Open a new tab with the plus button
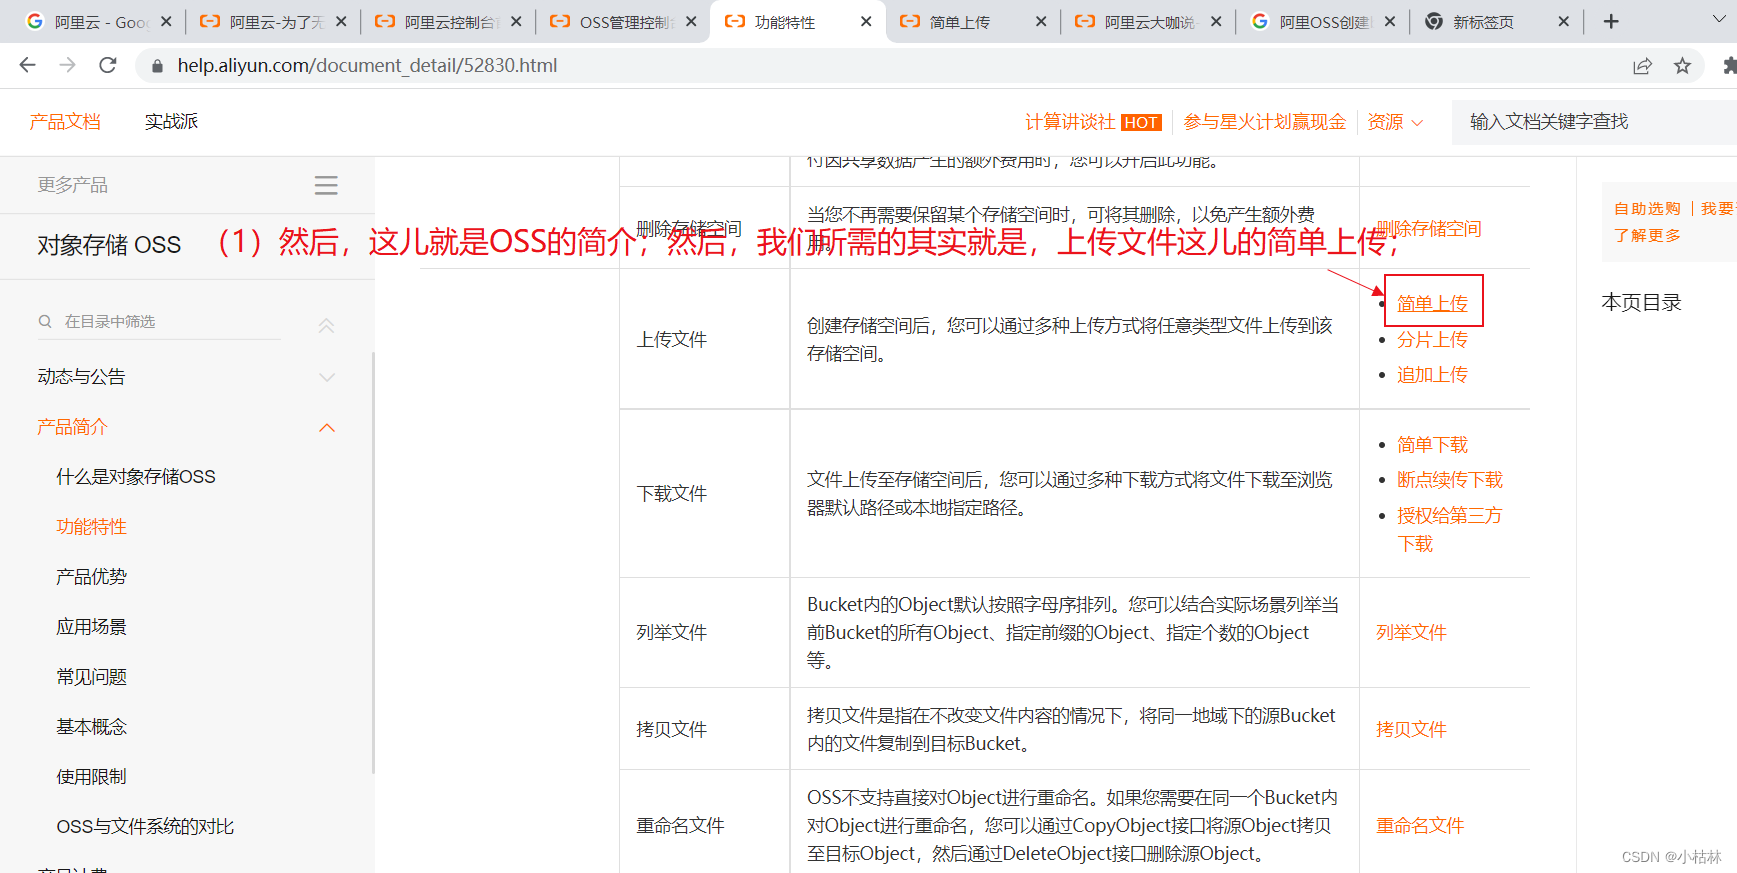The height and width of the screenshot is (873, 1737). coord(1611,21)
